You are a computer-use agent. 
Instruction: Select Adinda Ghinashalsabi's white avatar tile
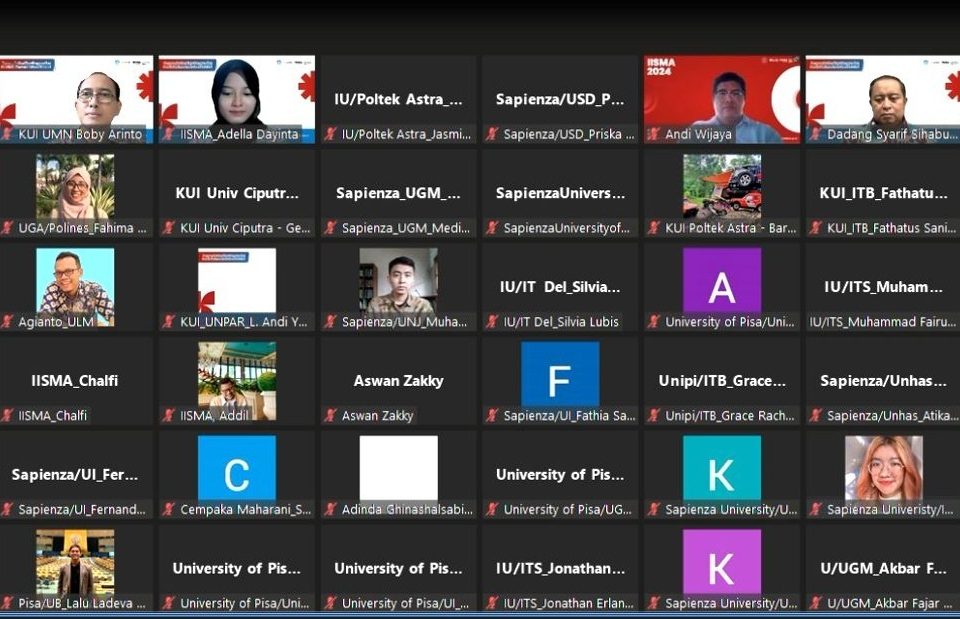398,468
